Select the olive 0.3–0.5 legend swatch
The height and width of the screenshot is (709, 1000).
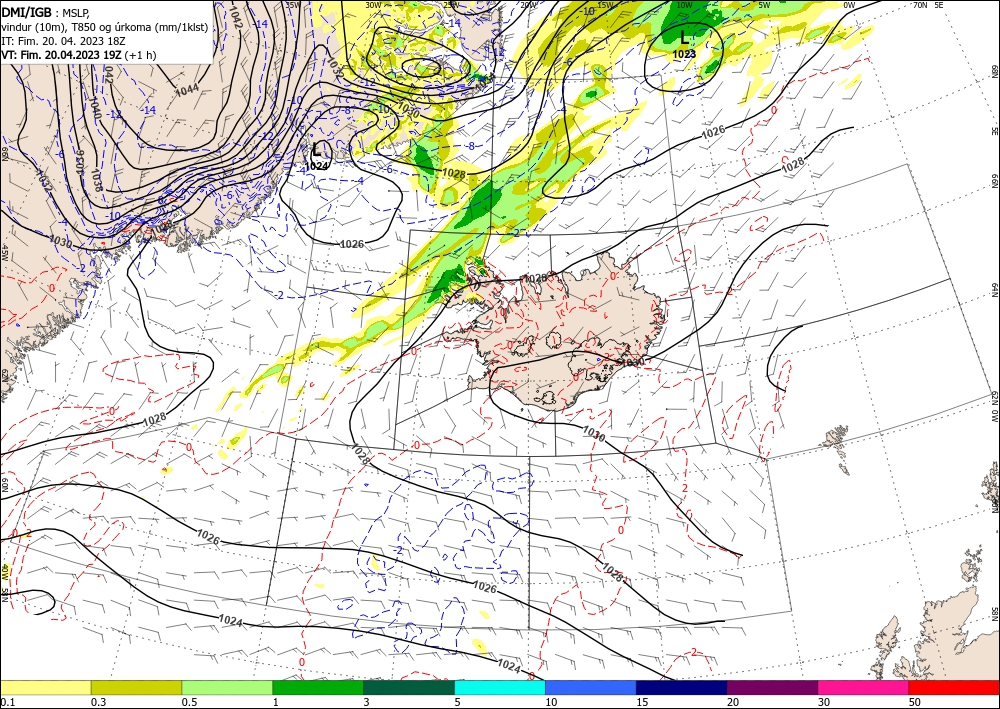(x=136, y=687)
